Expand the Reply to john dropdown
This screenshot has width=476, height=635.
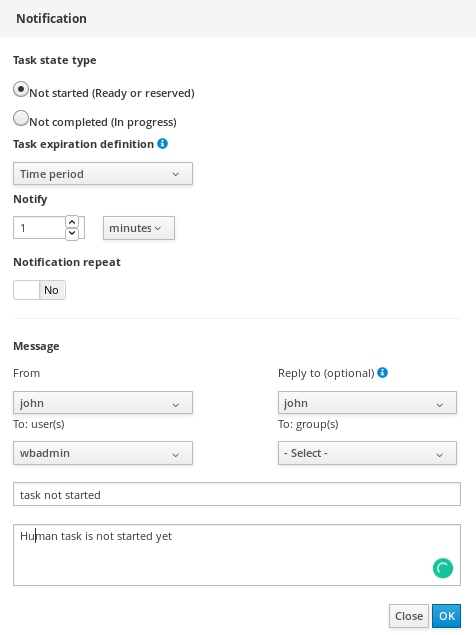pos(367,403)
